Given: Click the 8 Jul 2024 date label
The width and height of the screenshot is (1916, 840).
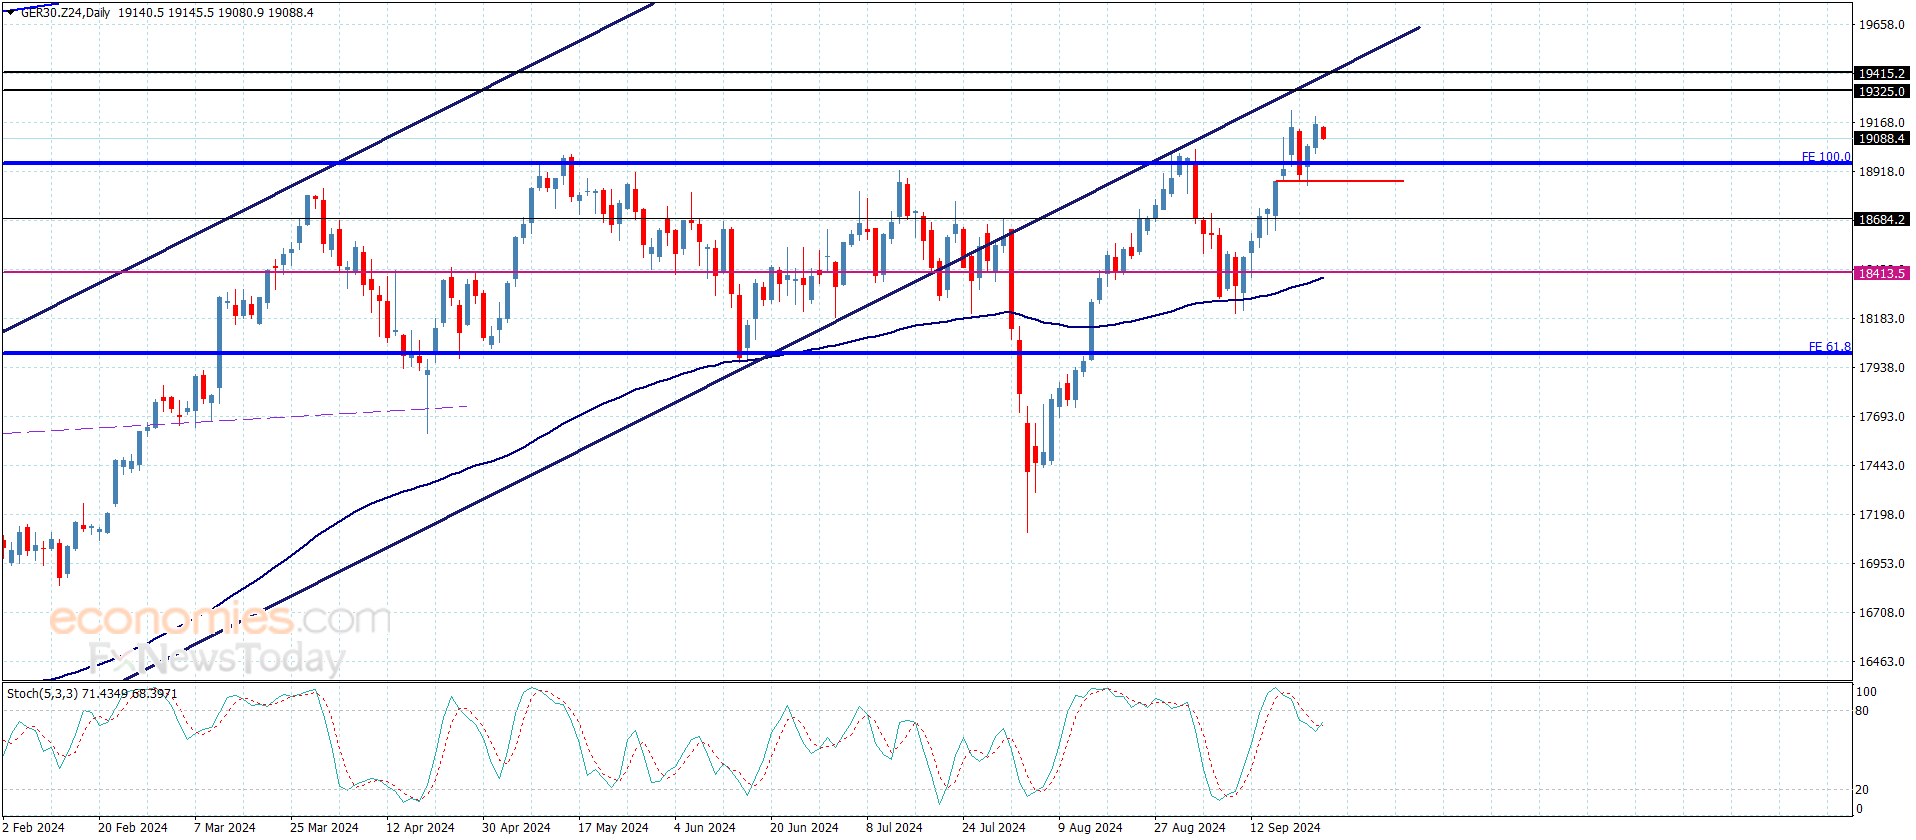Looking at the screenshot, I should click(894, 828).
